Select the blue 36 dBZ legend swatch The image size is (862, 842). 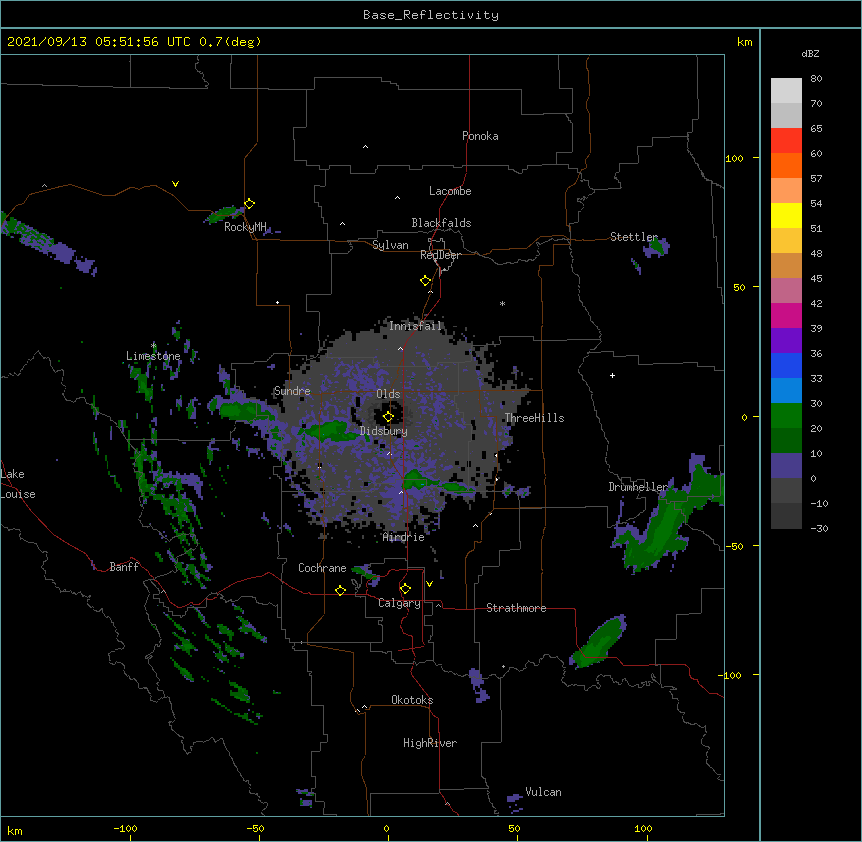pyautogui.click(x=786, y=365)
